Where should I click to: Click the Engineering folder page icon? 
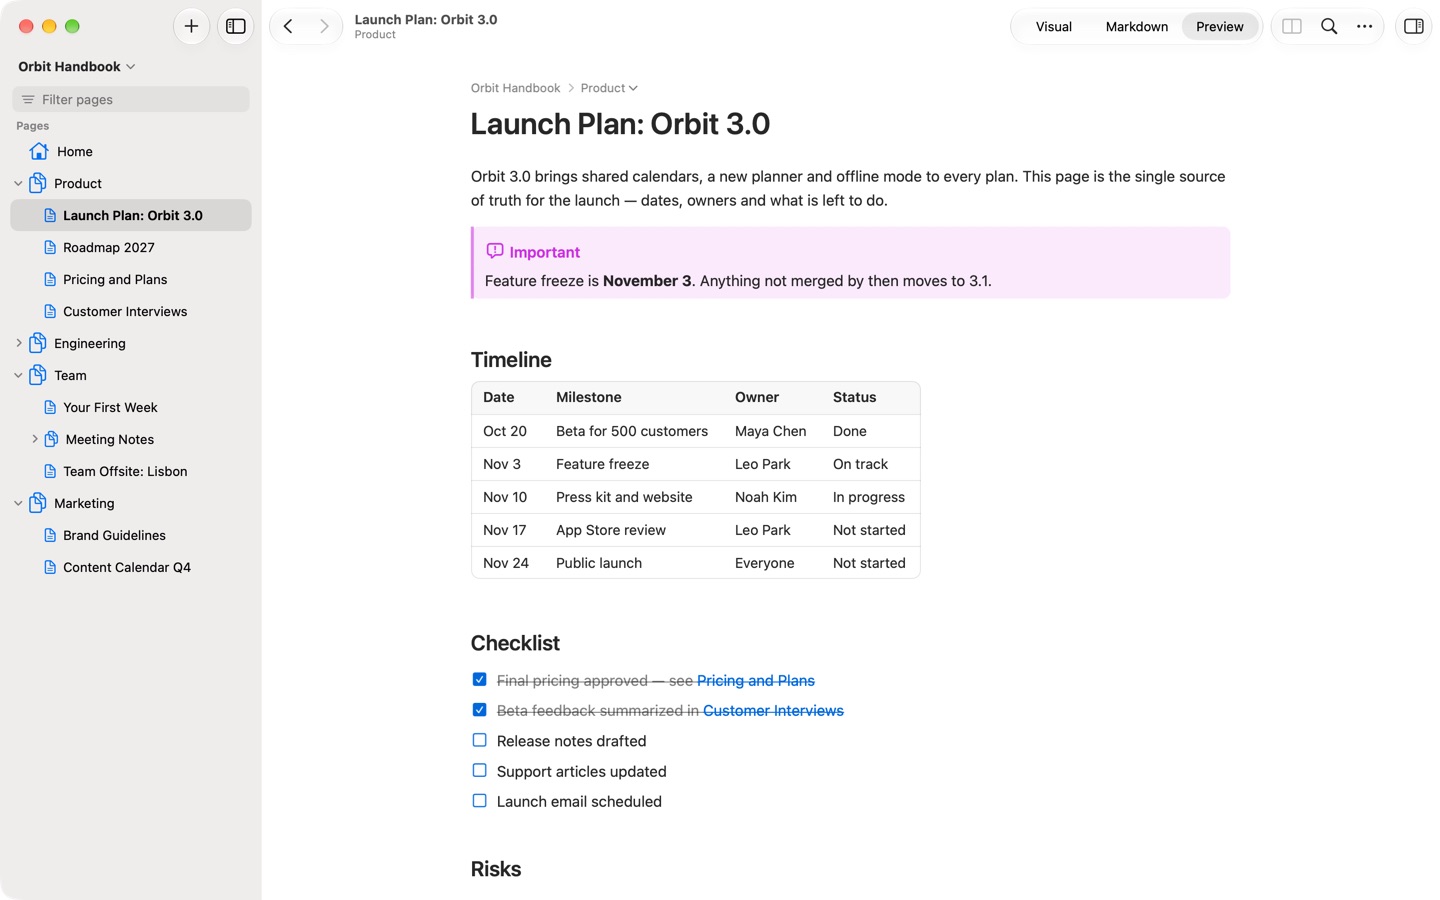click(38, 343)
